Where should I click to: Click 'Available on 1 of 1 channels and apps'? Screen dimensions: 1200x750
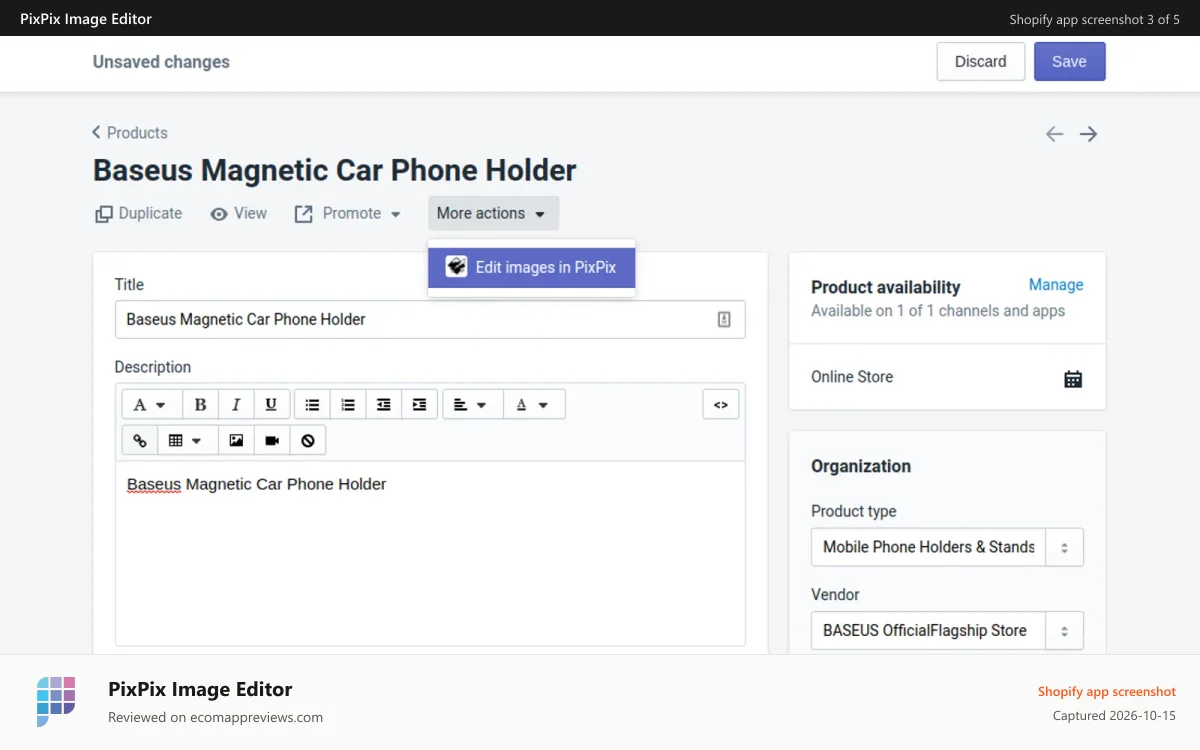click(x=938, y=311)
